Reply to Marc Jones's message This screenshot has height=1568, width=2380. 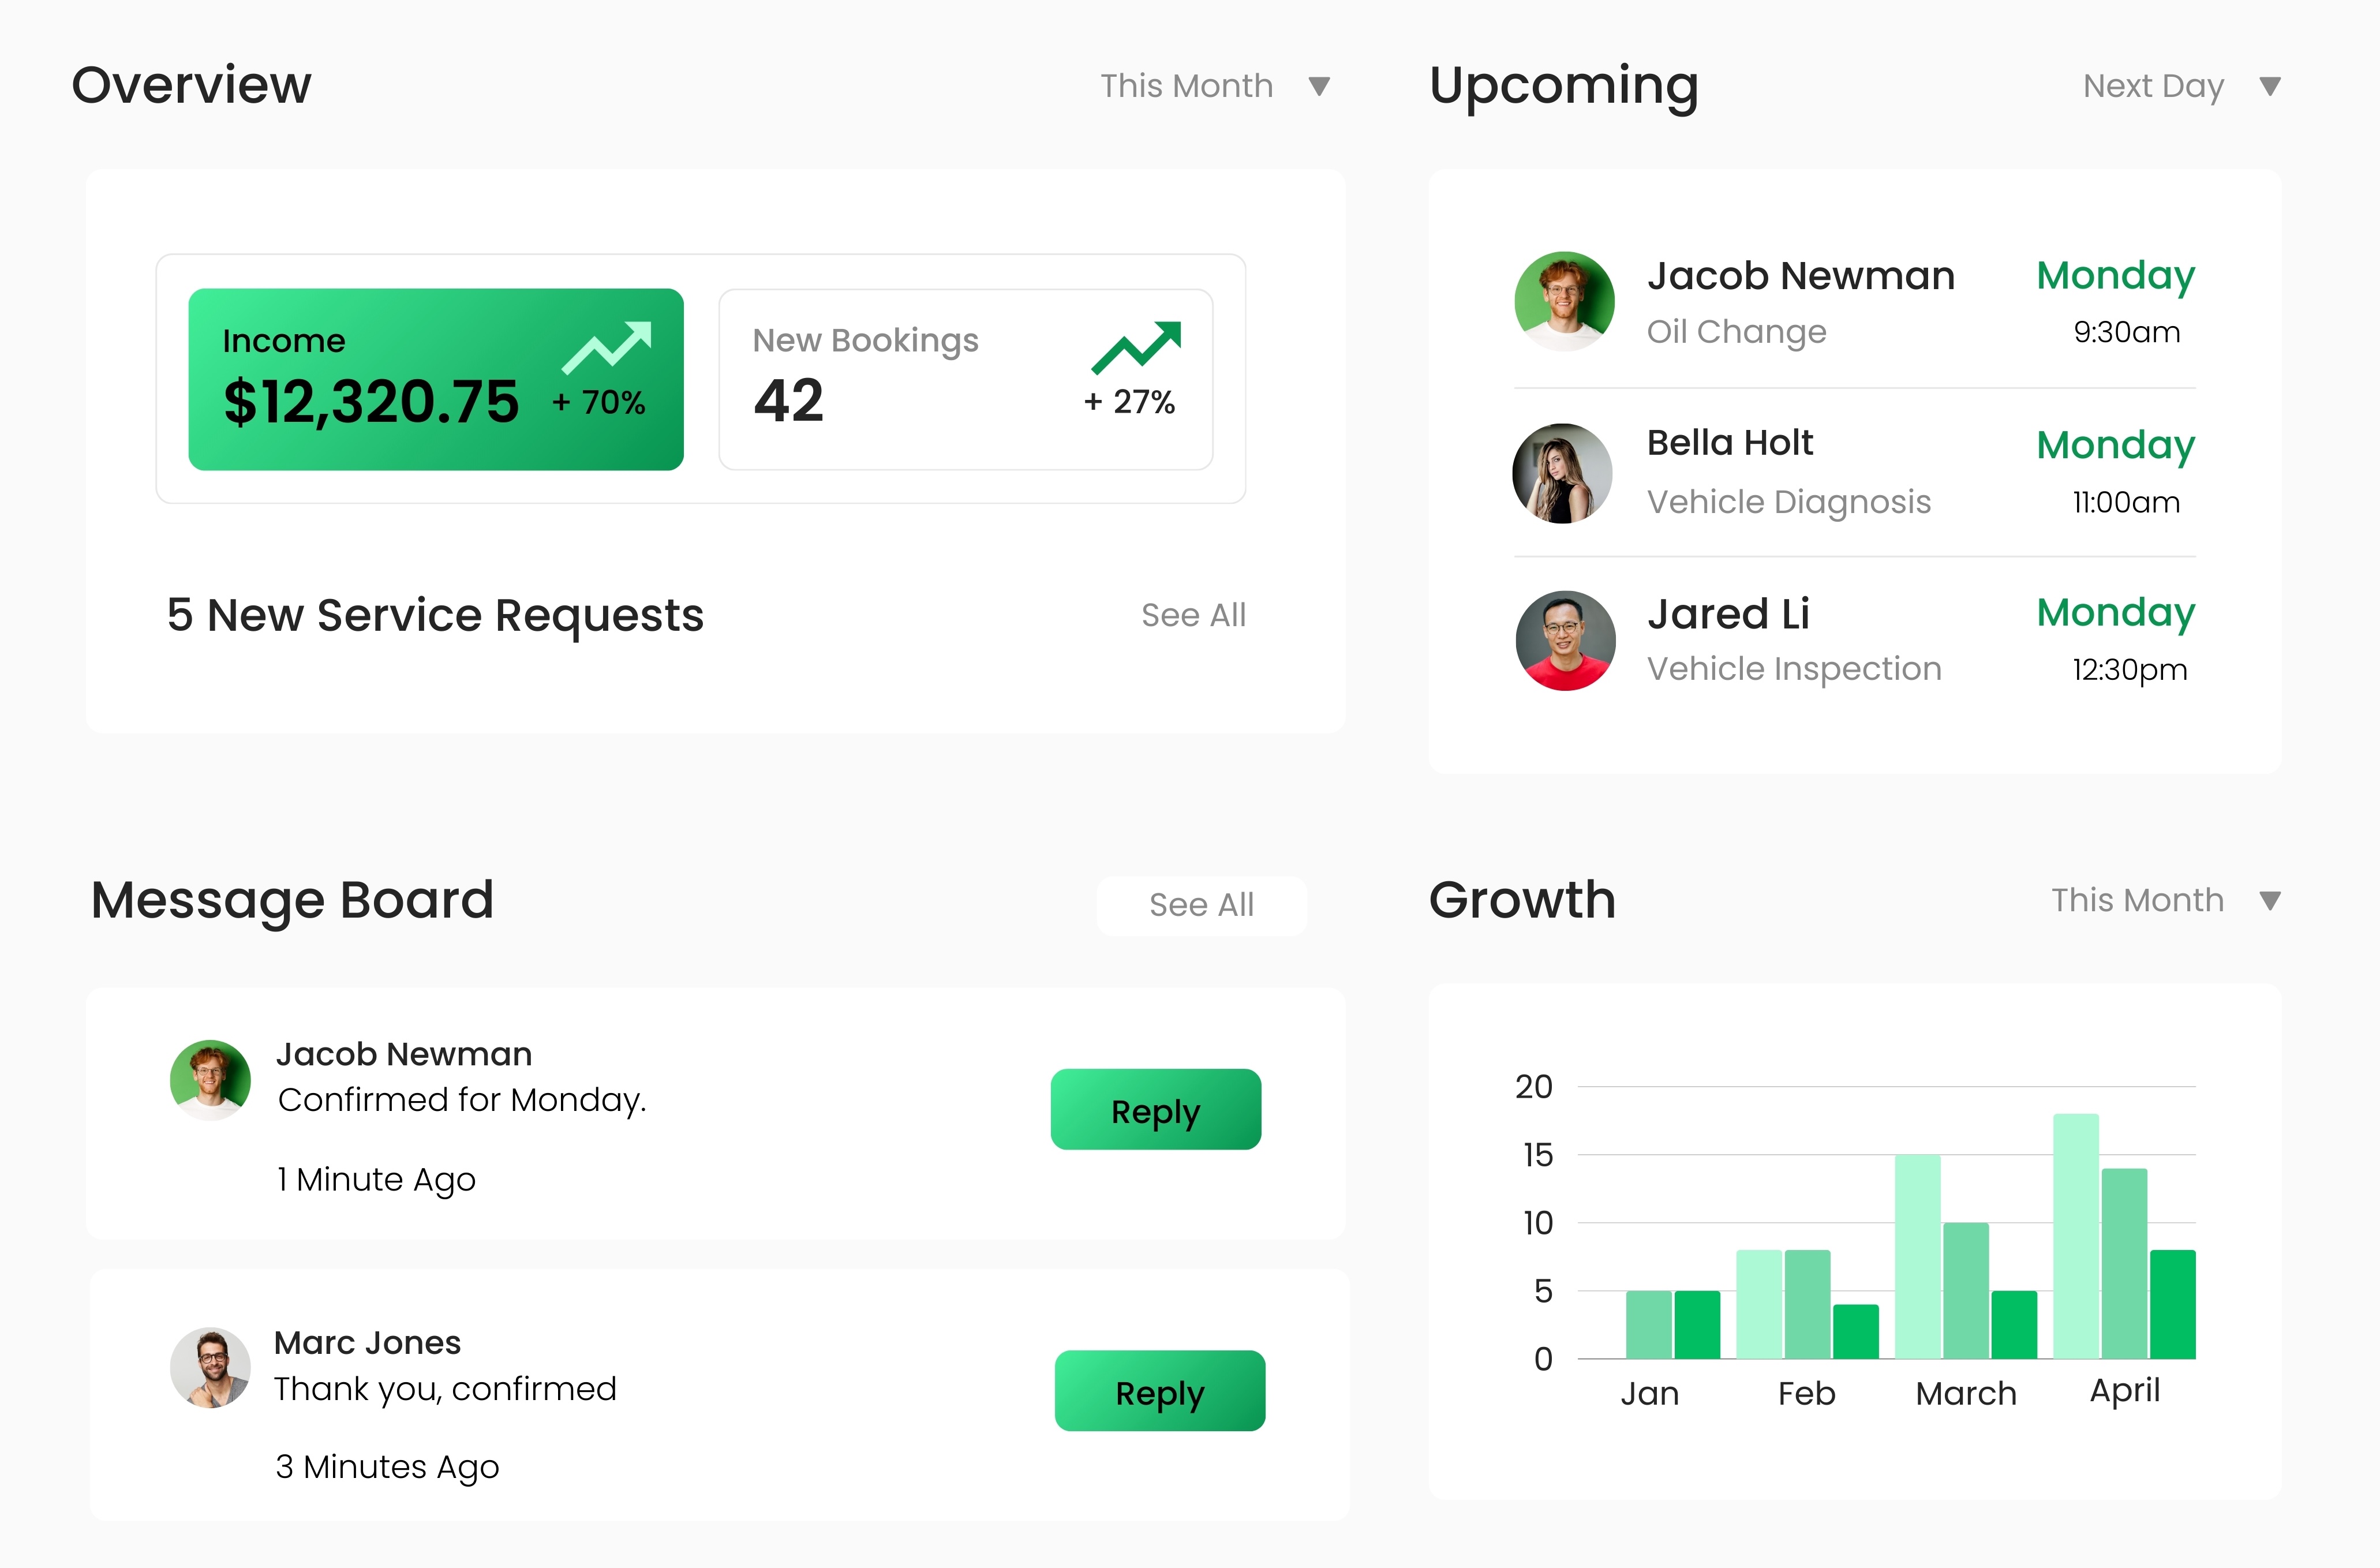1160,1391
